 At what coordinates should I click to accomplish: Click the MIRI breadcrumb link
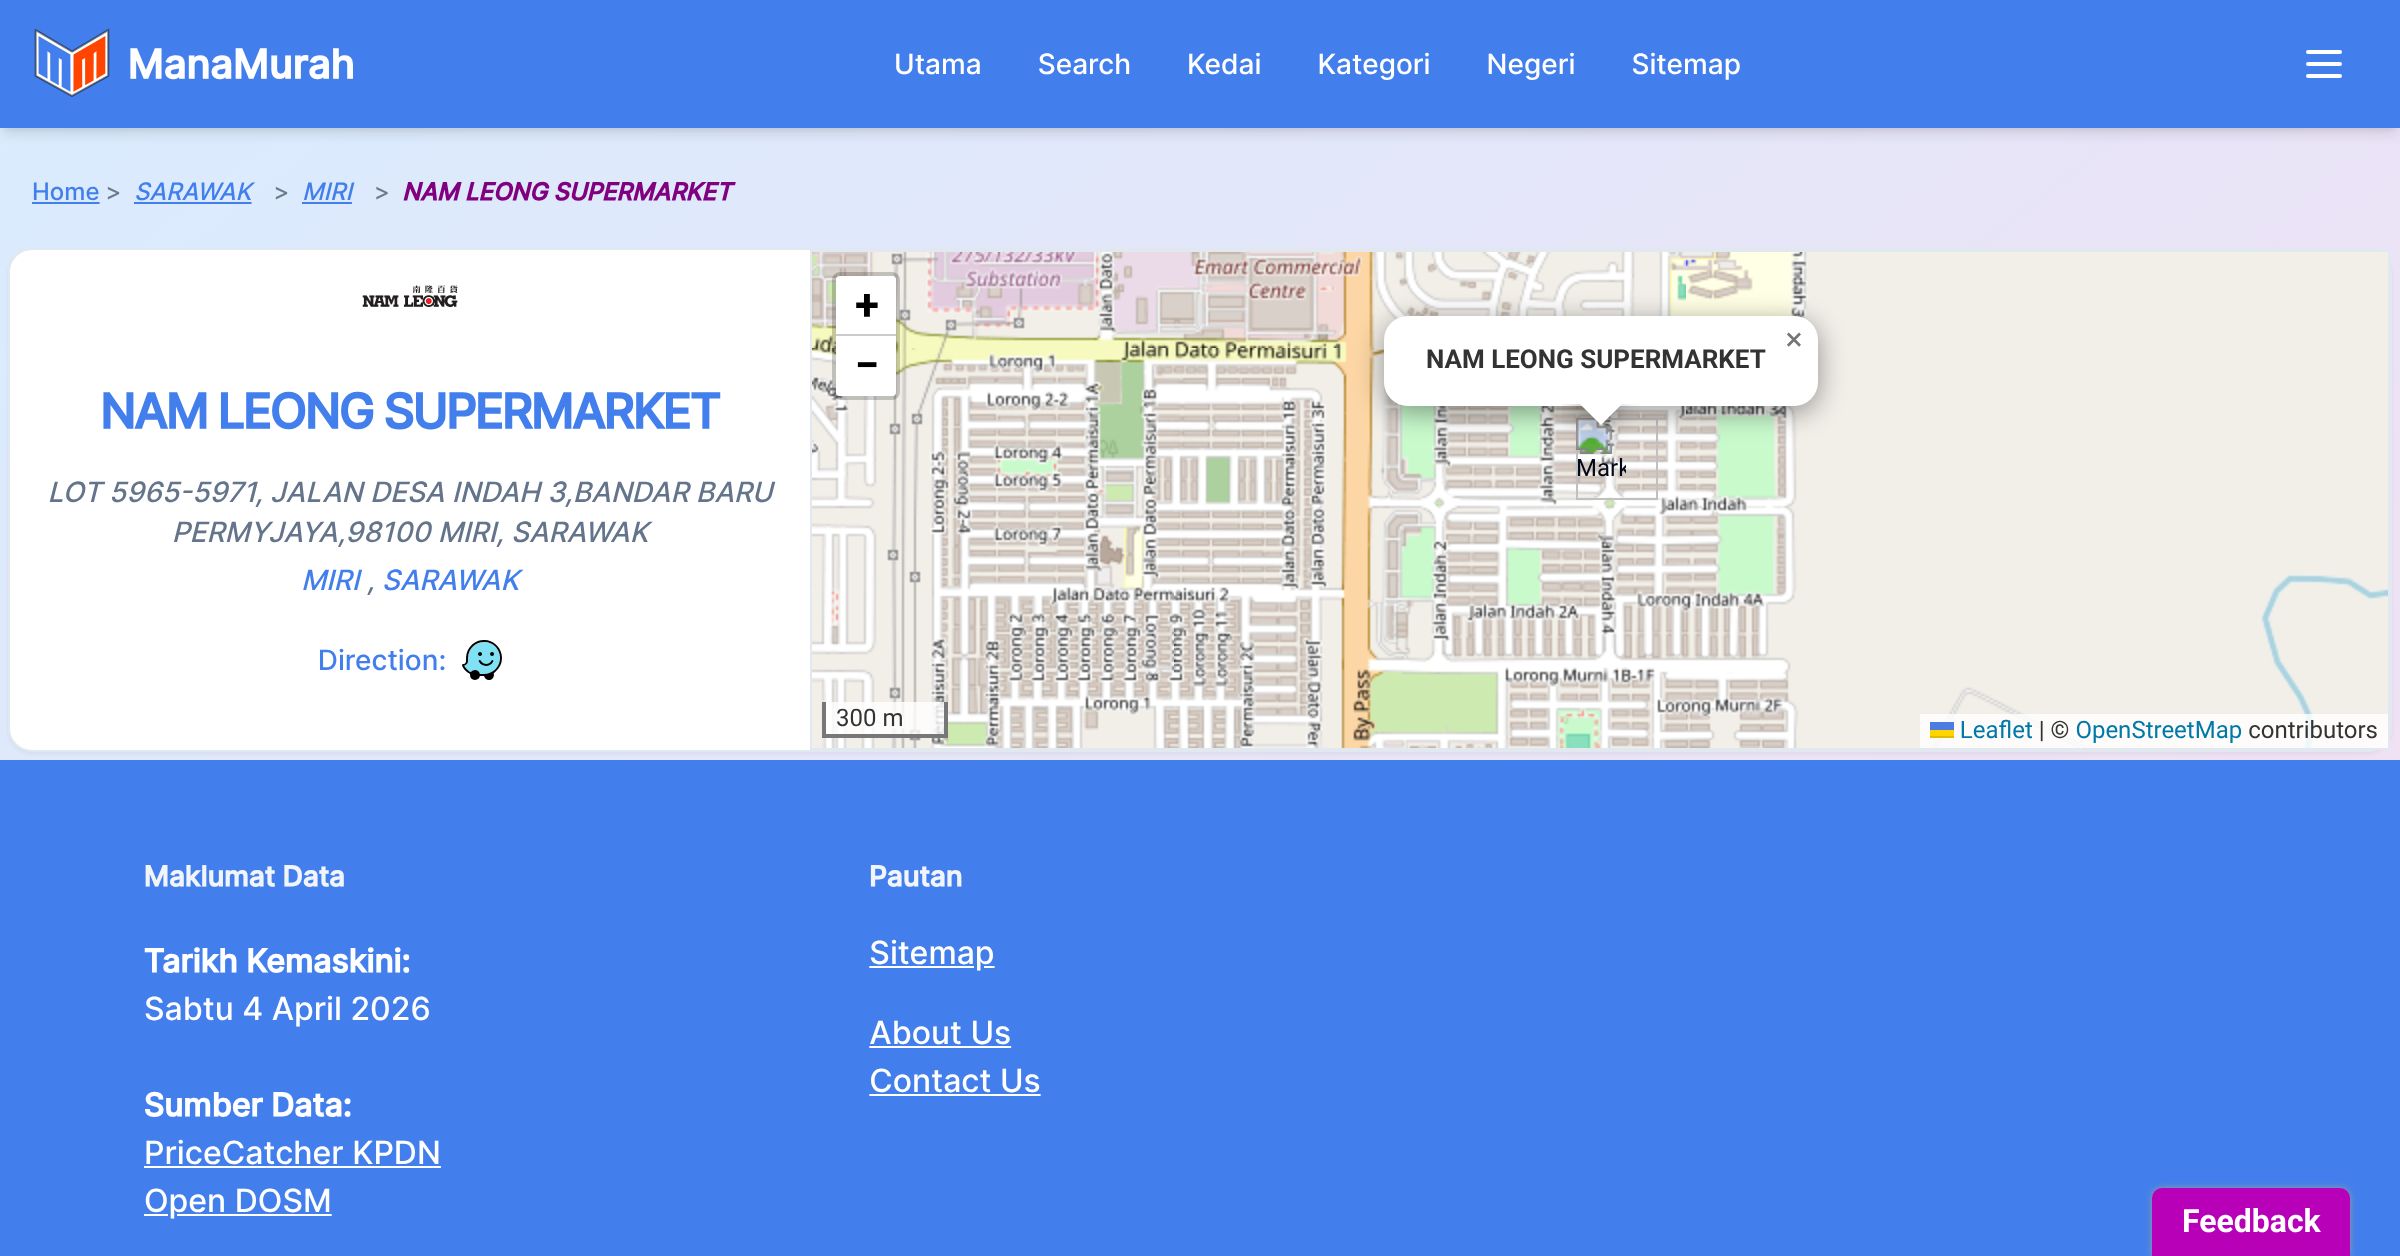pos(328,191)
